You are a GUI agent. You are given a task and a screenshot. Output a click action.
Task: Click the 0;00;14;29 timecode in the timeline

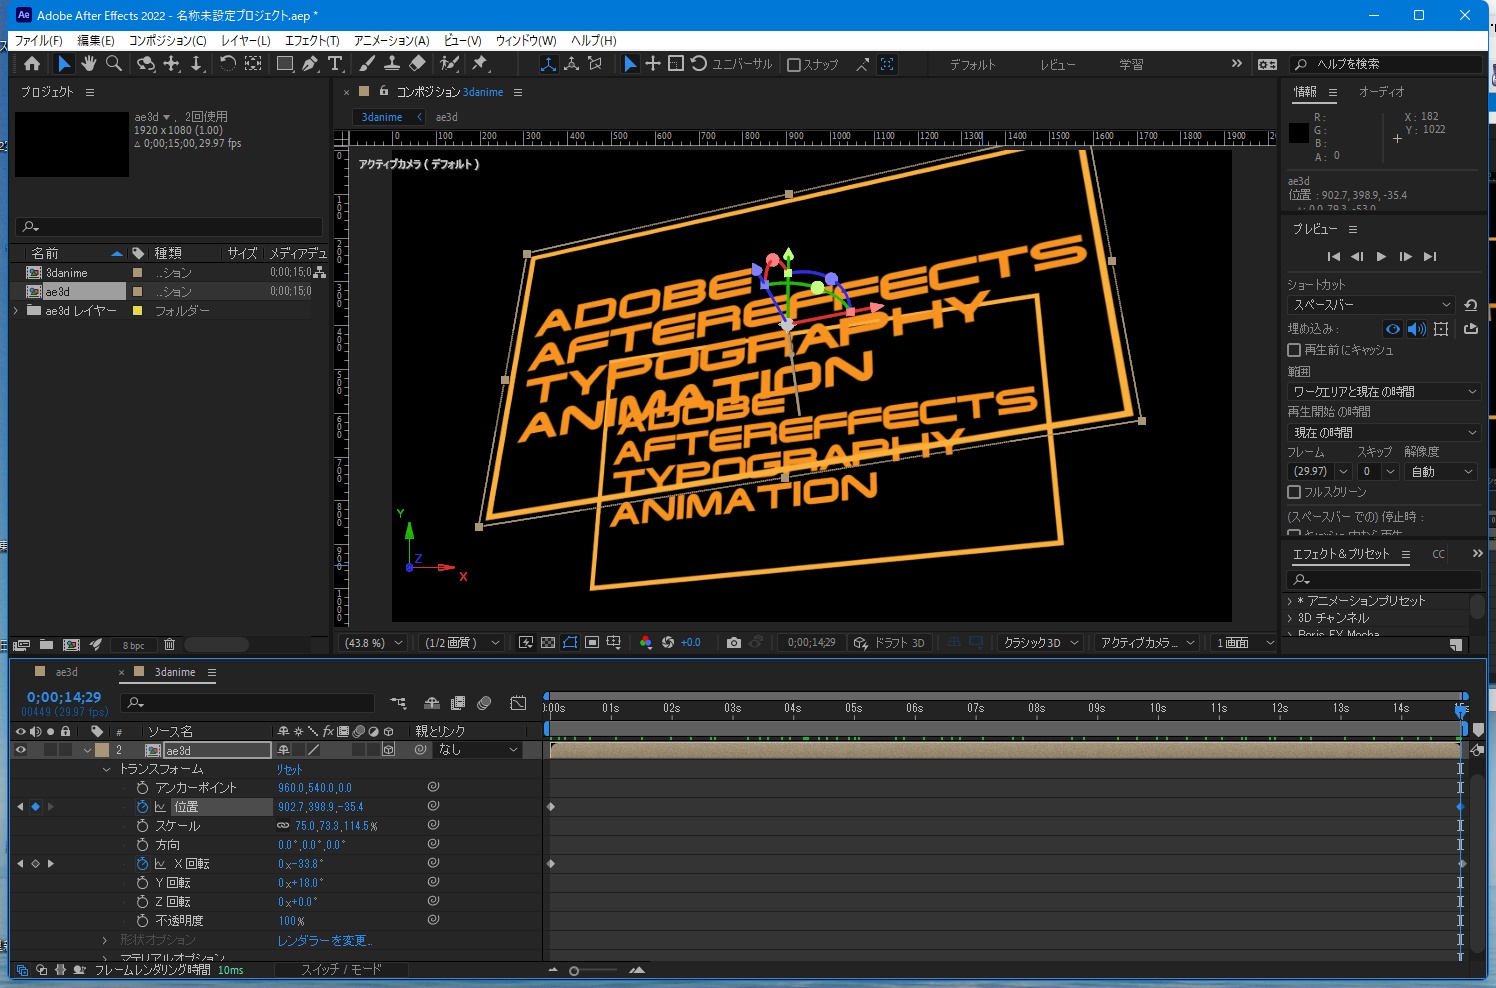(x=64, y=697)
